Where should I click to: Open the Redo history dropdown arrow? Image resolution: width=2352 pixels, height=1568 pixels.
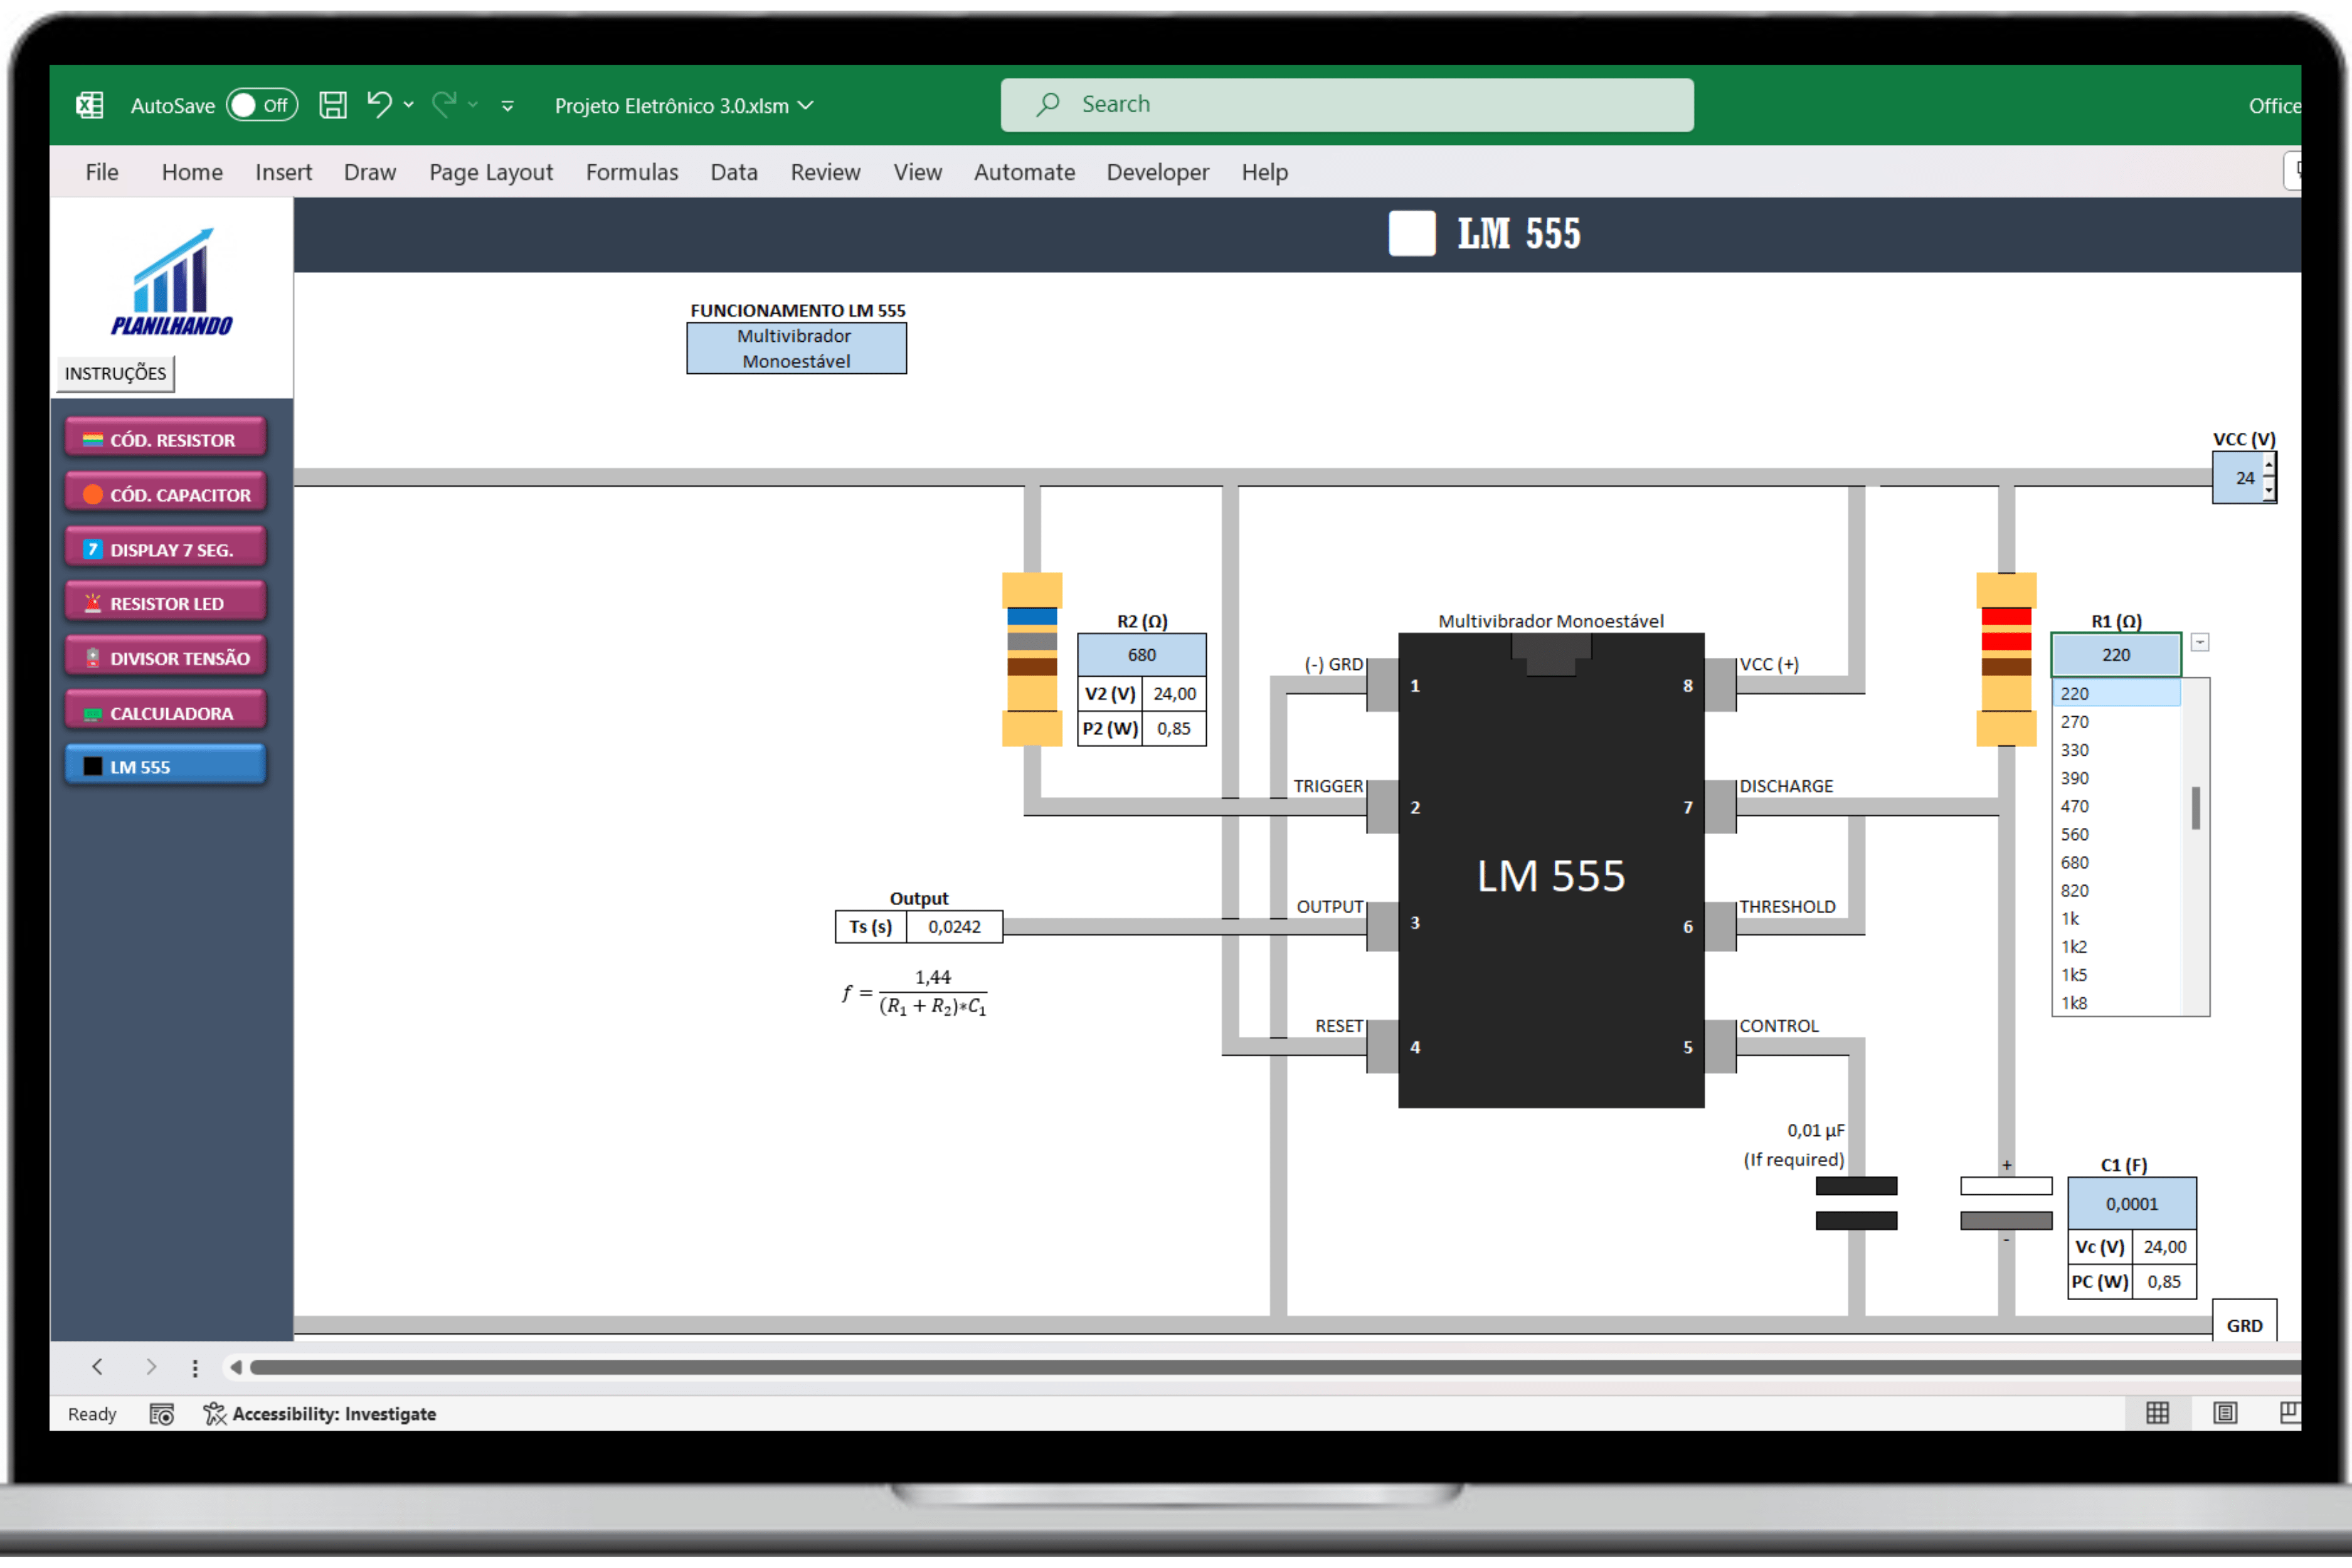tap(473, 105)
